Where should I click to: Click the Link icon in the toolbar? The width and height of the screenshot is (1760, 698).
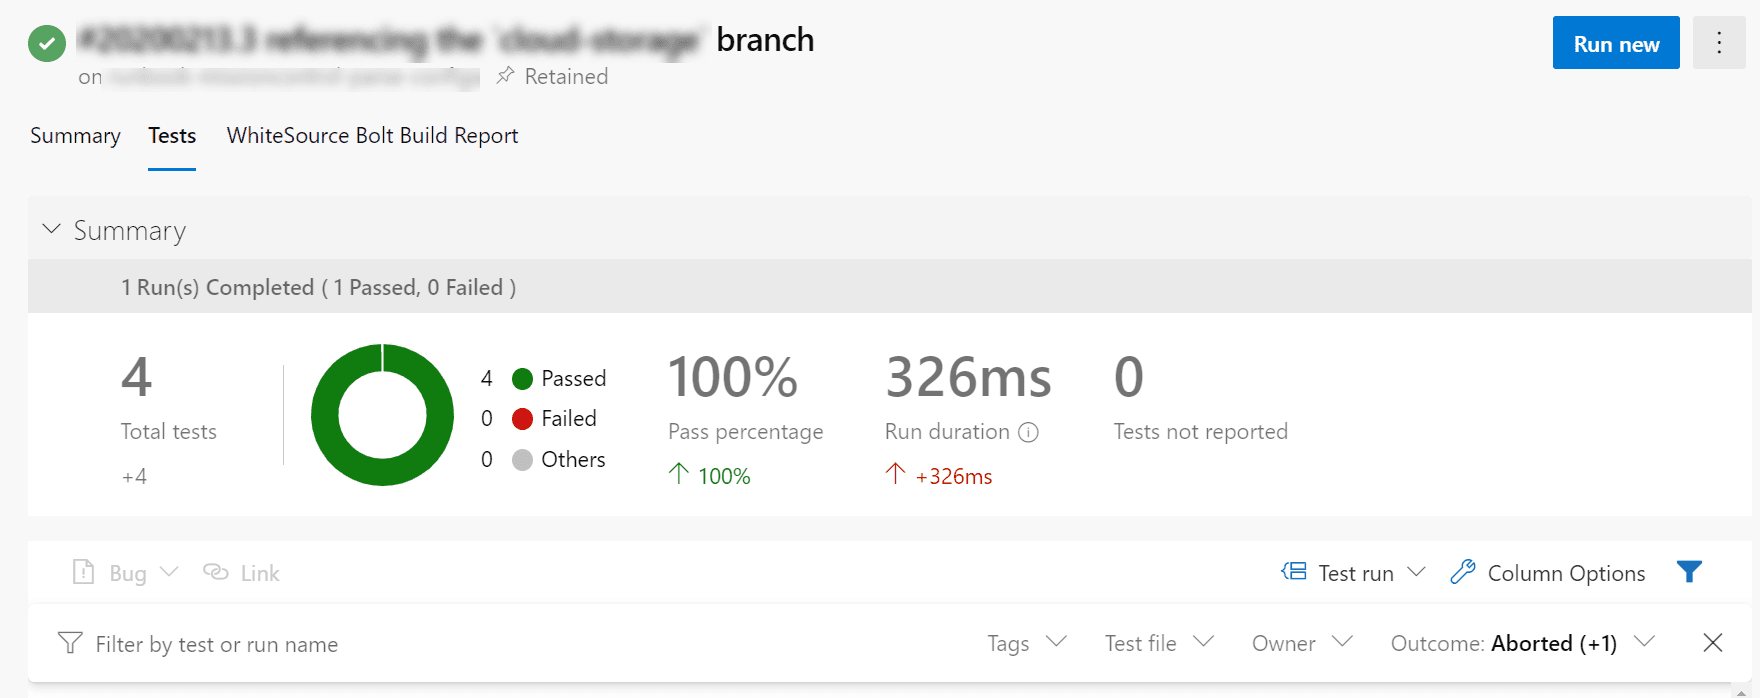click(x=216, y=571)
